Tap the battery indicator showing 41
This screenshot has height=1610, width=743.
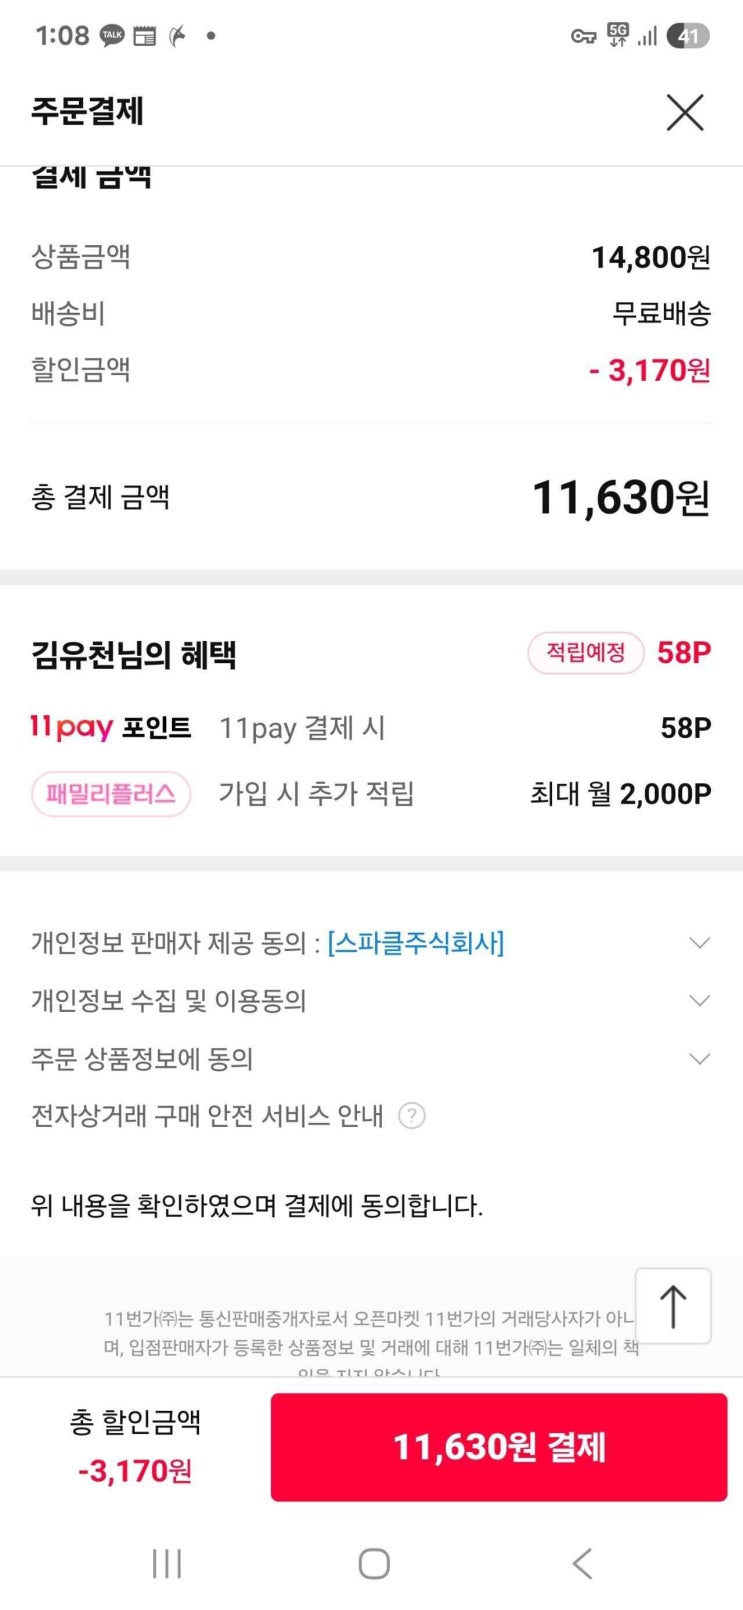pyautogui.click(x=688, y=36)
